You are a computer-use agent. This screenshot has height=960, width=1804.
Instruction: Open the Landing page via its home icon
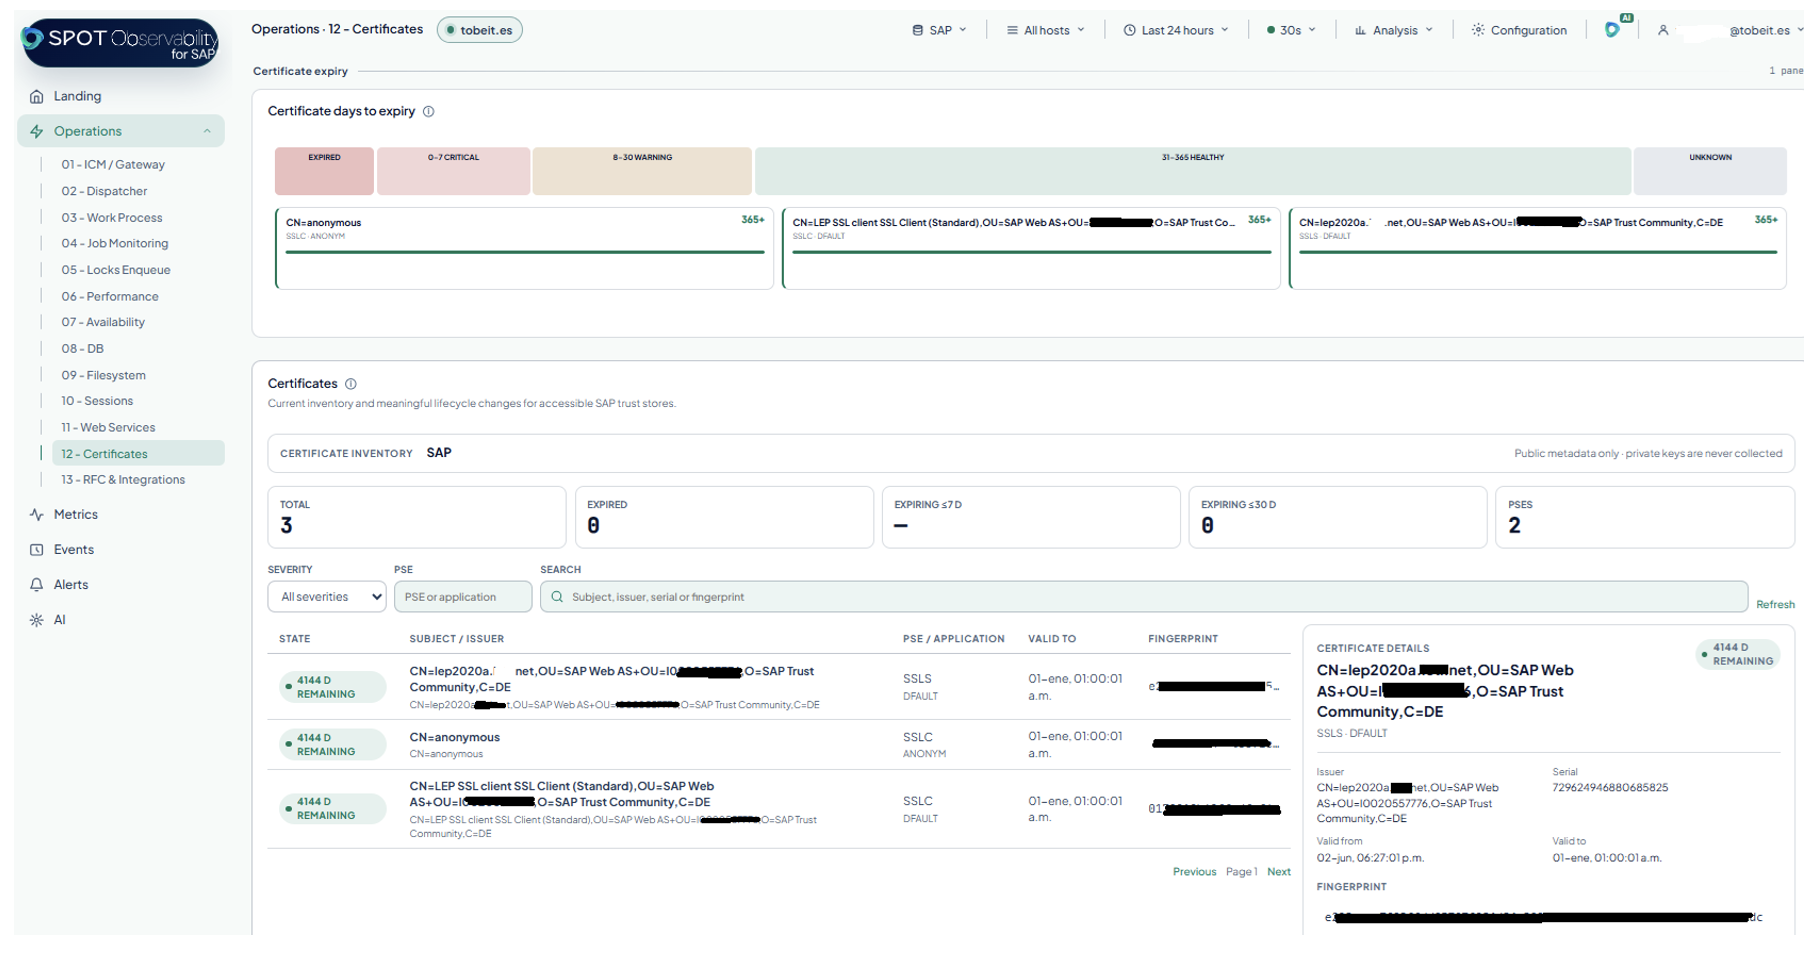coord(37,96)
